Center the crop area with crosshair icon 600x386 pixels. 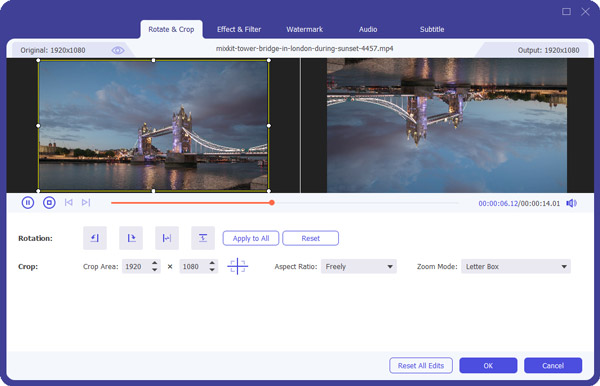point(238,266)
